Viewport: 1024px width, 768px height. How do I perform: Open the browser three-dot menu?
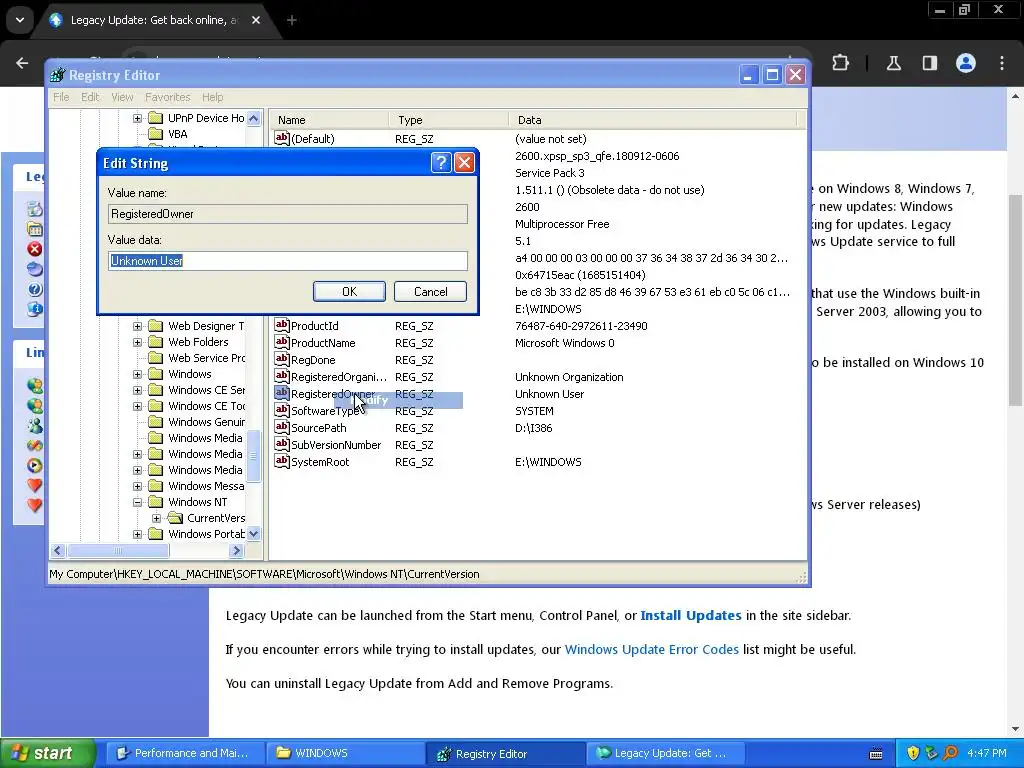click(1002, 63)
